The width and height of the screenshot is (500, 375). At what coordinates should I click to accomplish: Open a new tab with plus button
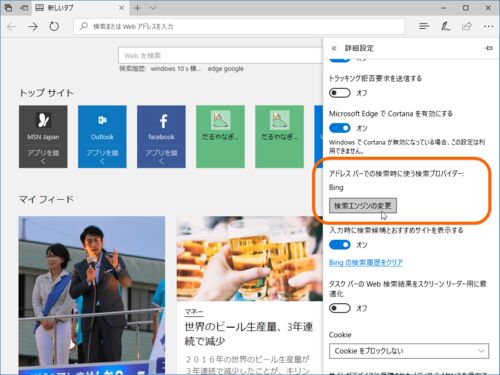[137, 8]
